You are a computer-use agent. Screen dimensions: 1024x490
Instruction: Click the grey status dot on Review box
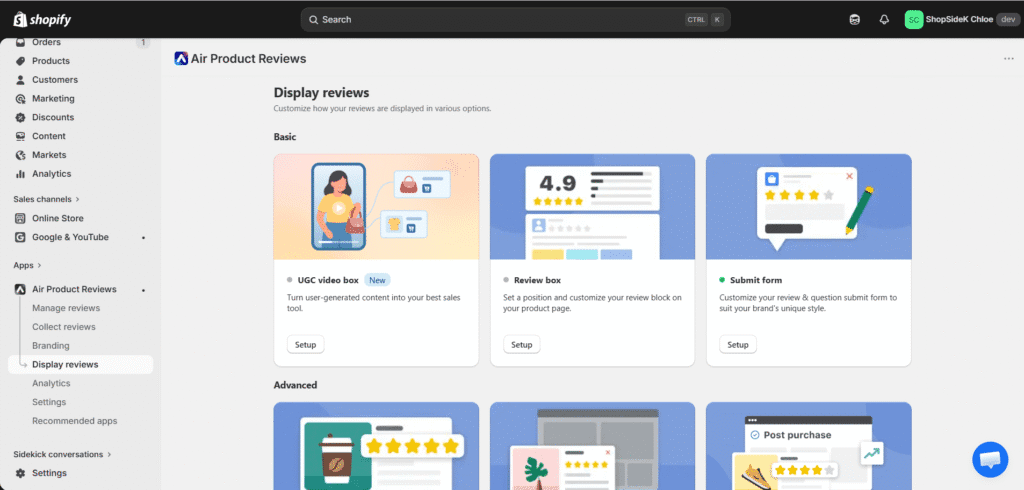506,280
